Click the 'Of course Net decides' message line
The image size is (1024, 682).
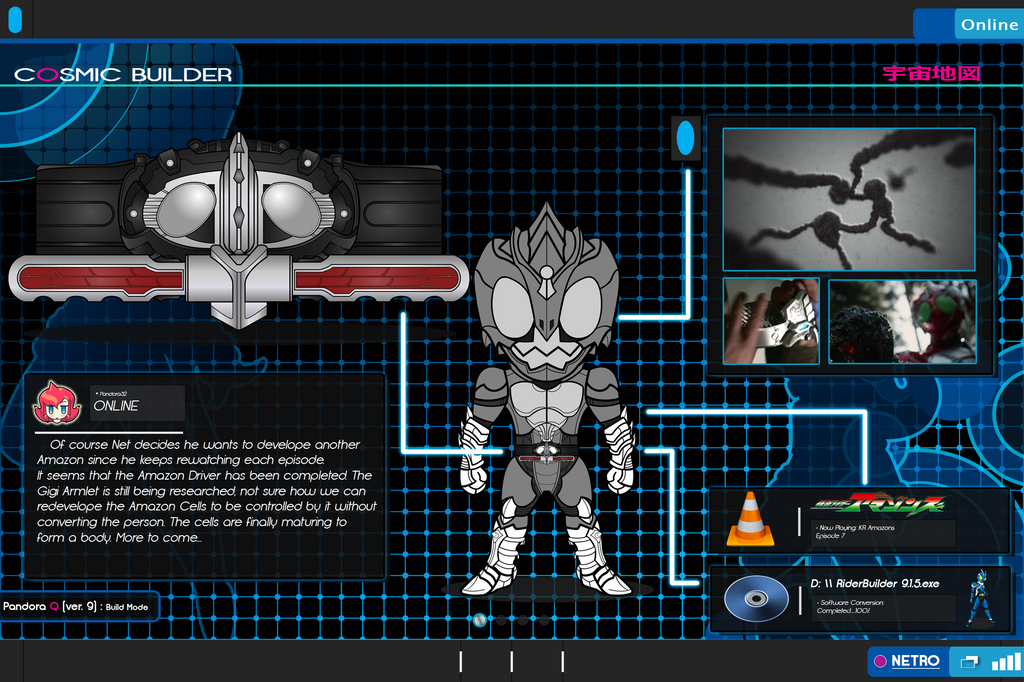(x=205, y=444)
